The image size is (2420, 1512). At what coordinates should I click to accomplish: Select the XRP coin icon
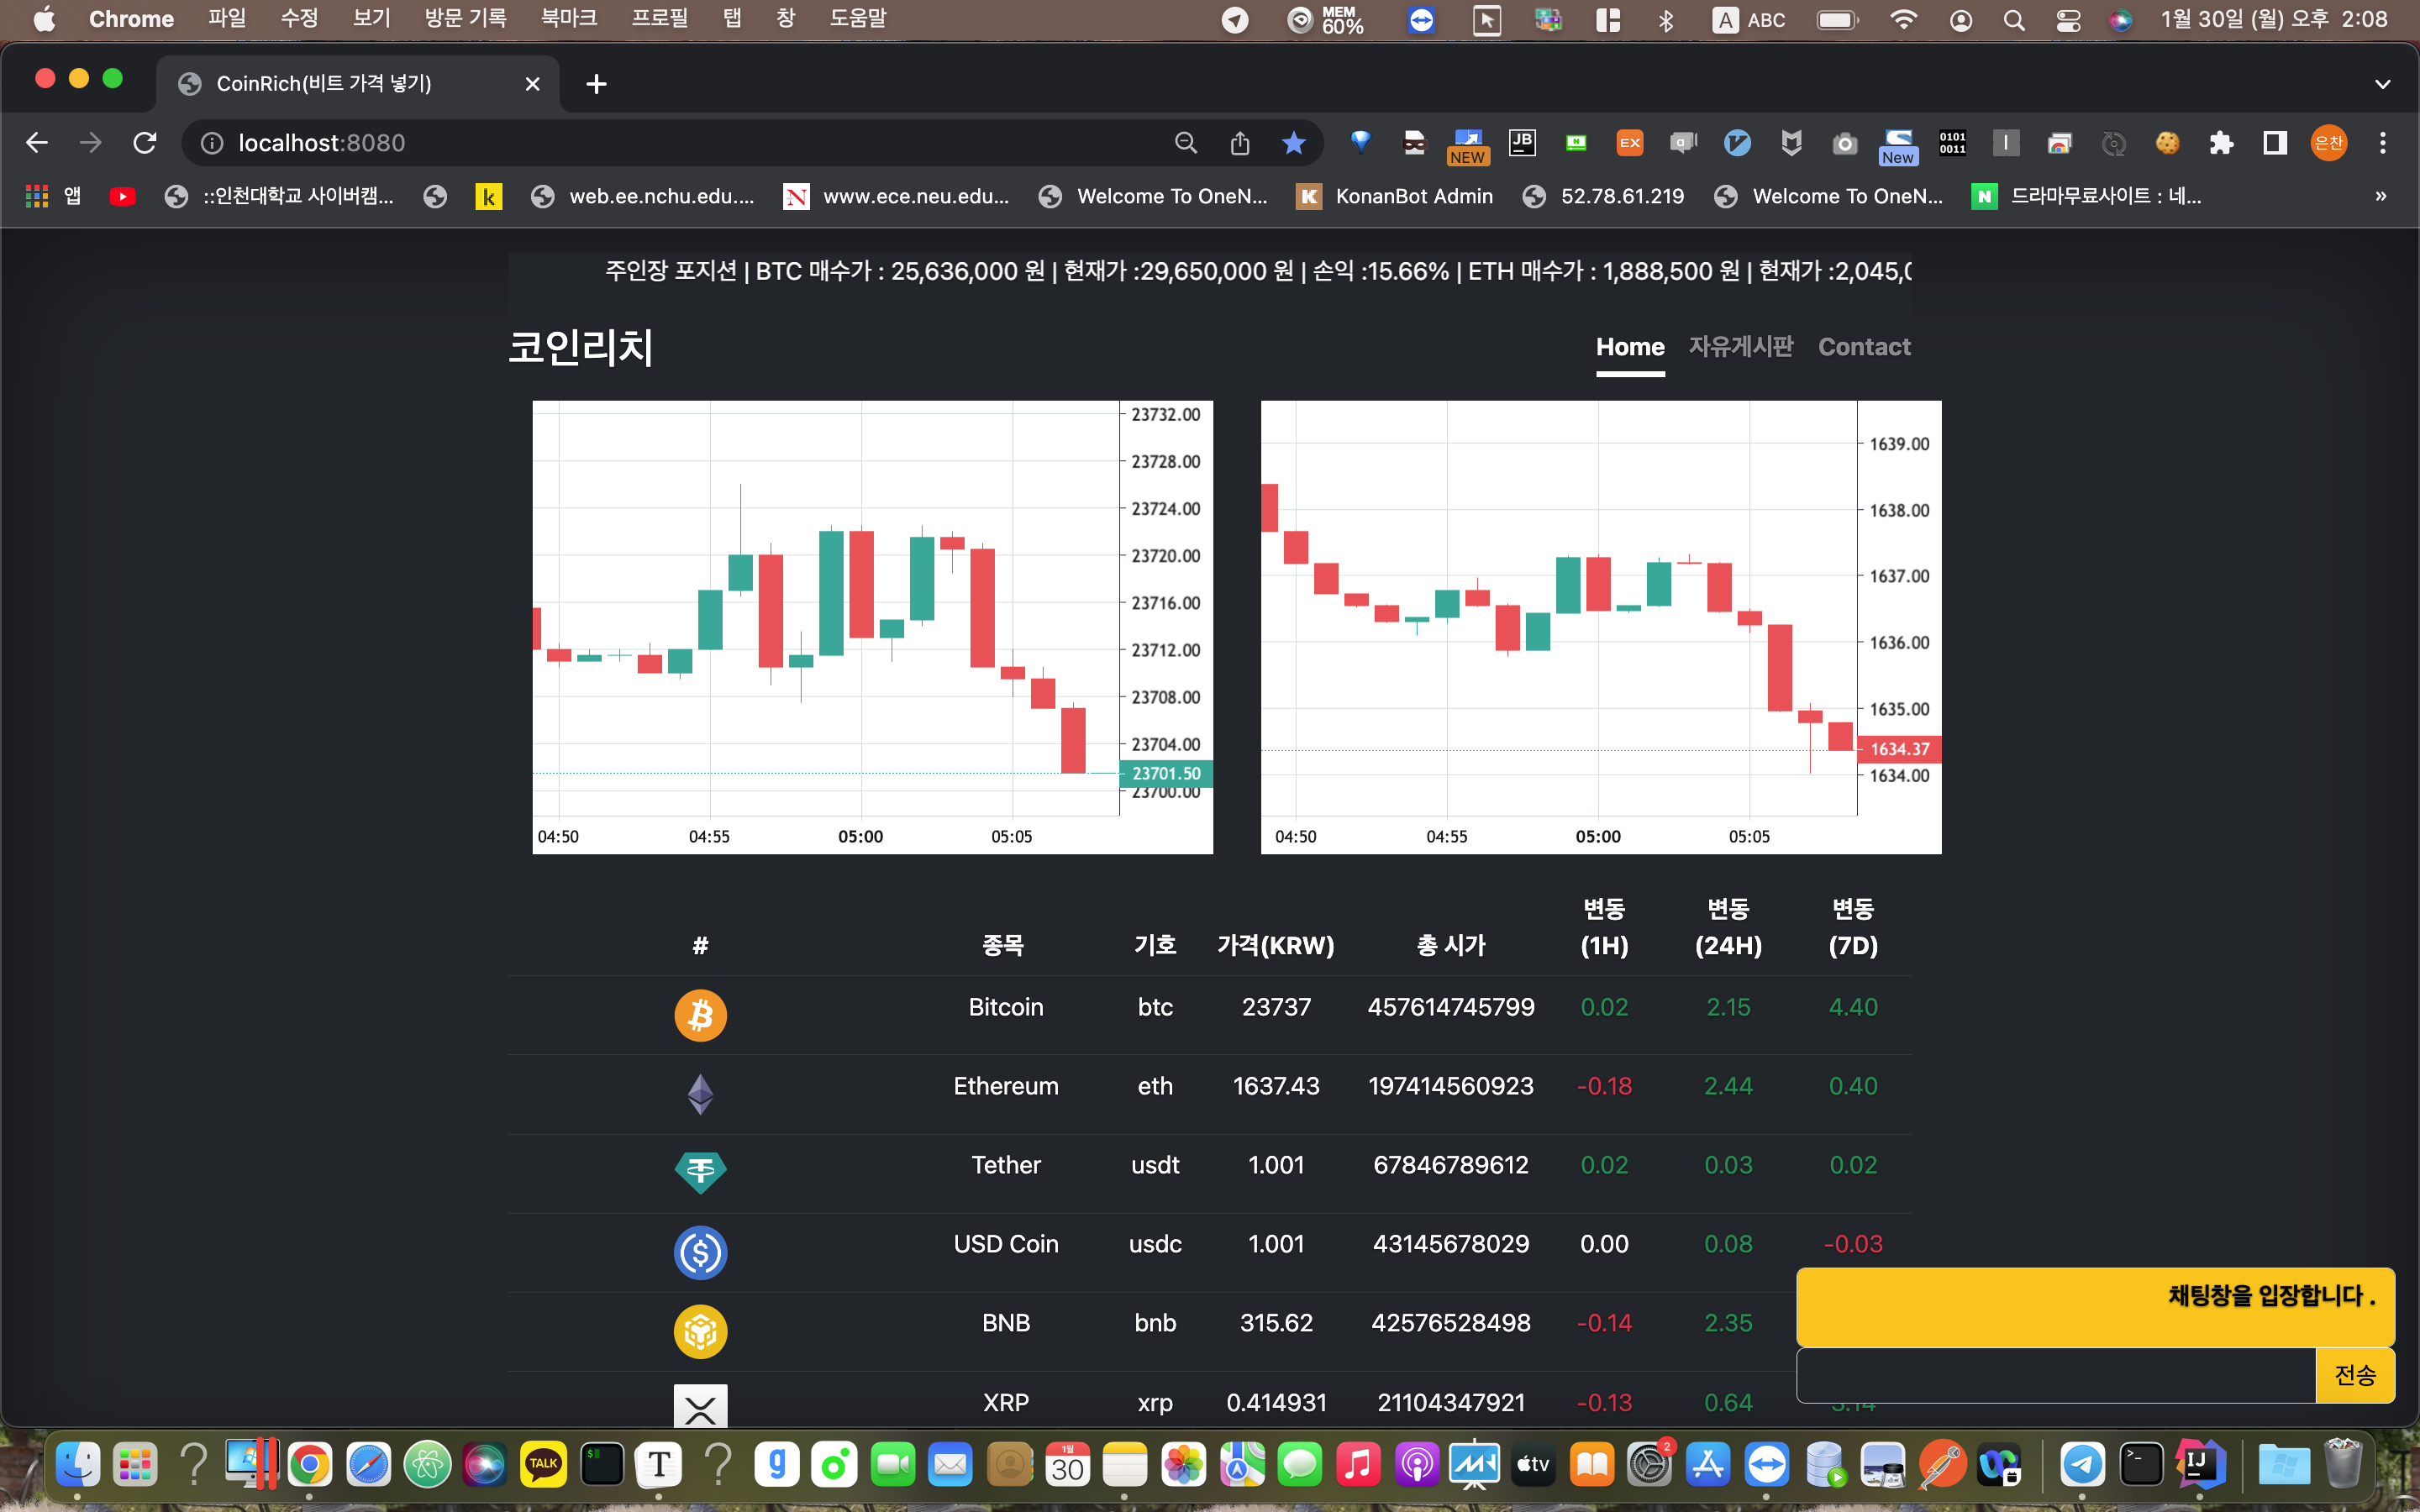[x=700, y=1405]
